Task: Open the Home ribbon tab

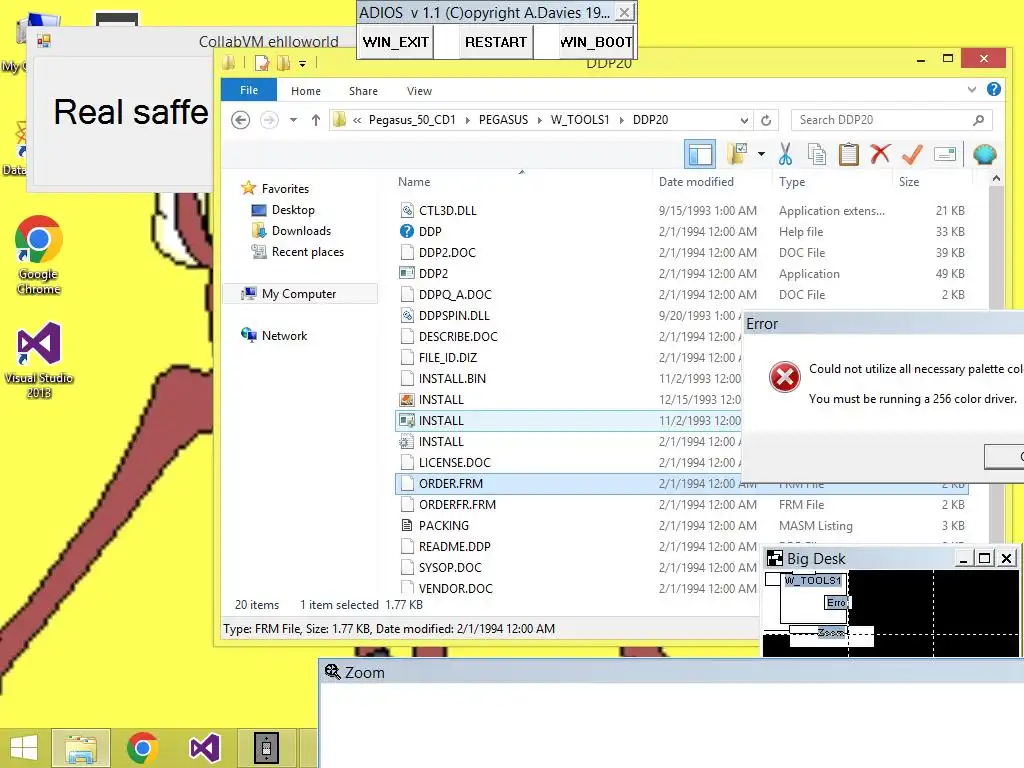Action: (x=306, y=91)
